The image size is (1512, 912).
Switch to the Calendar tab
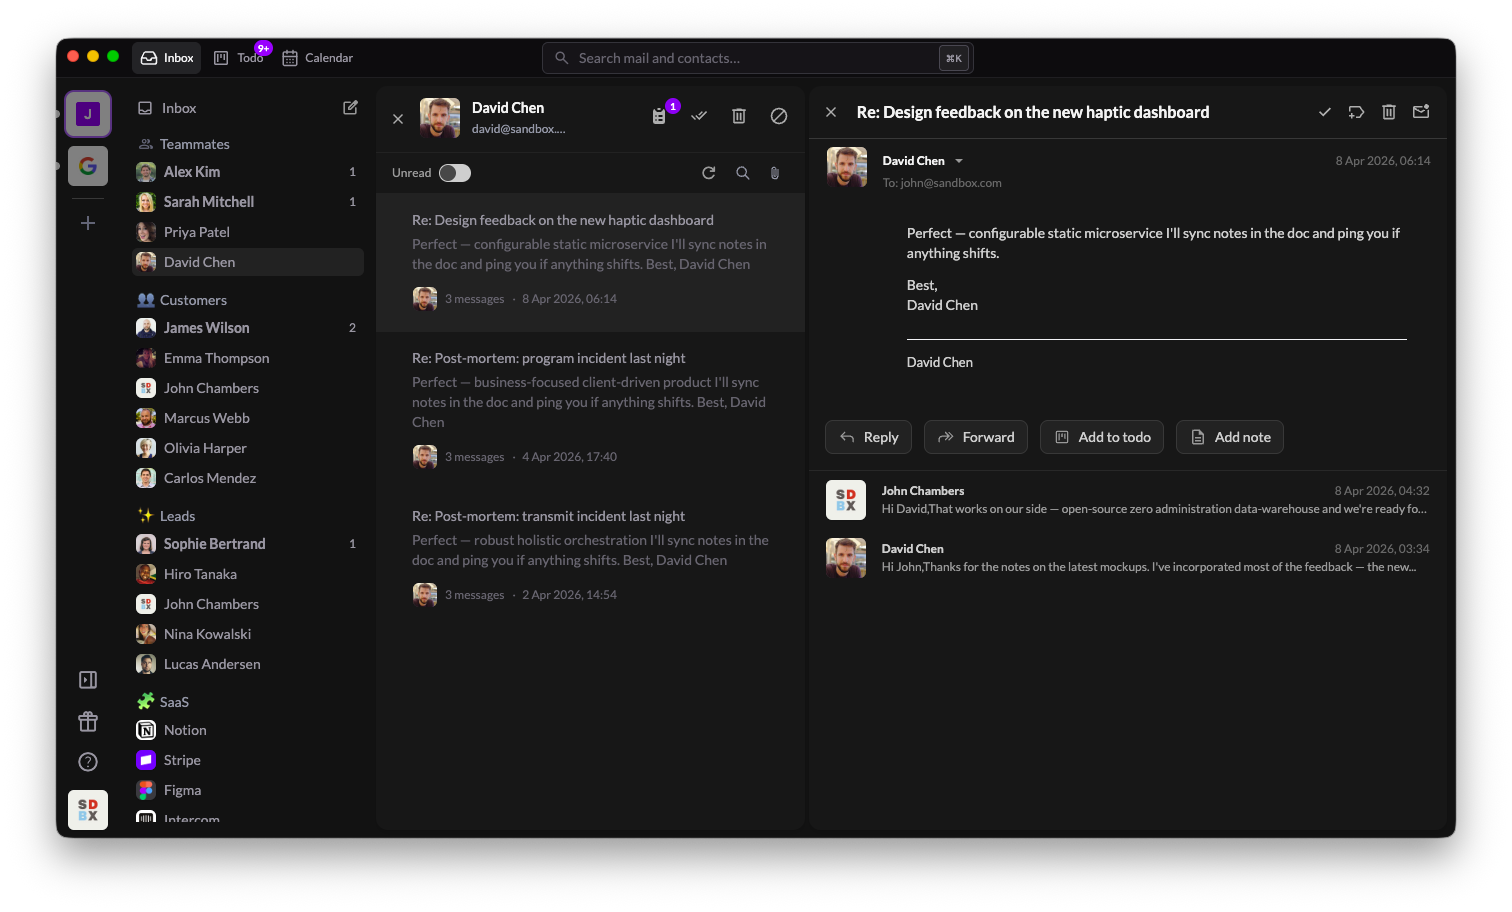pyautogui.click(x=318, y=58)
